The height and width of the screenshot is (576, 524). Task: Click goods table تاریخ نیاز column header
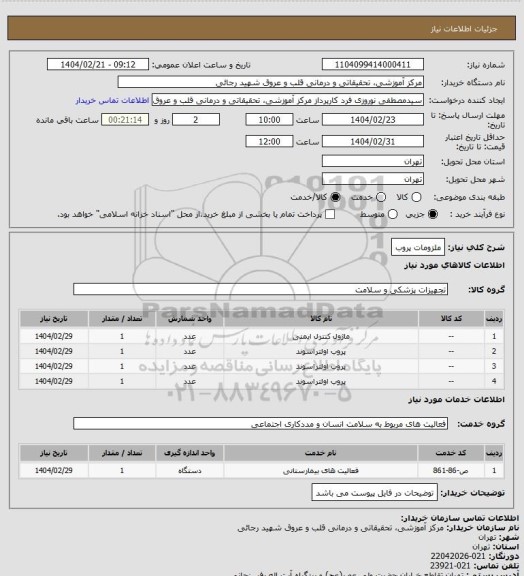click(54, 318)
